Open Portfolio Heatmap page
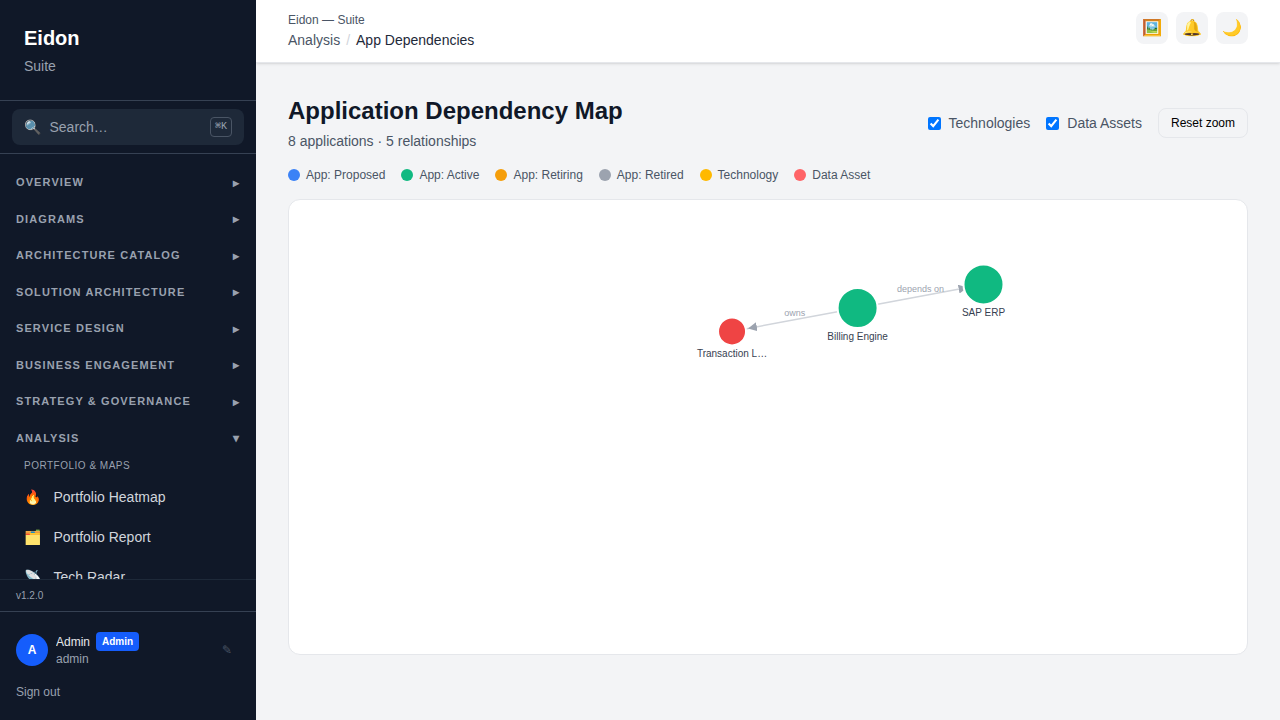 128,497
